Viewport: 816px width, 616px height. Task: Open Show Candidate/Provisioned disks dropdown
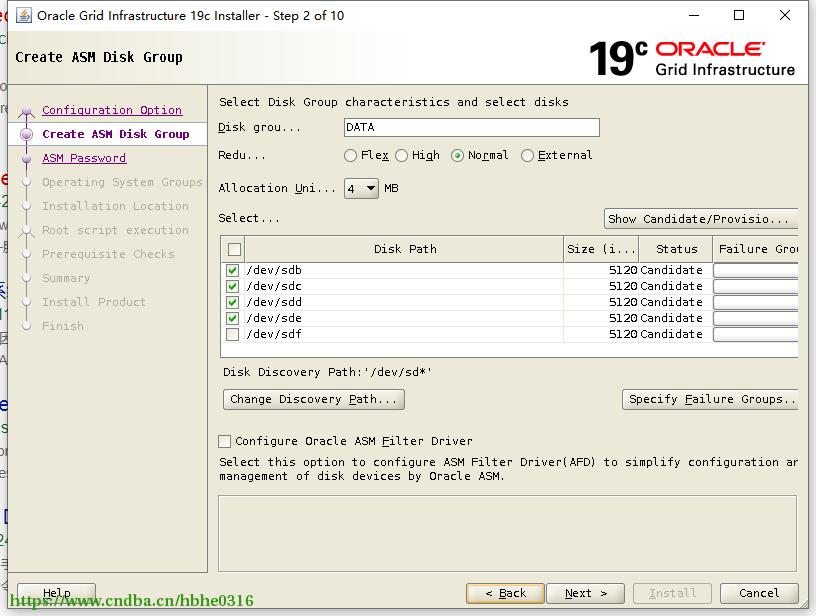(x=700, y=219)
